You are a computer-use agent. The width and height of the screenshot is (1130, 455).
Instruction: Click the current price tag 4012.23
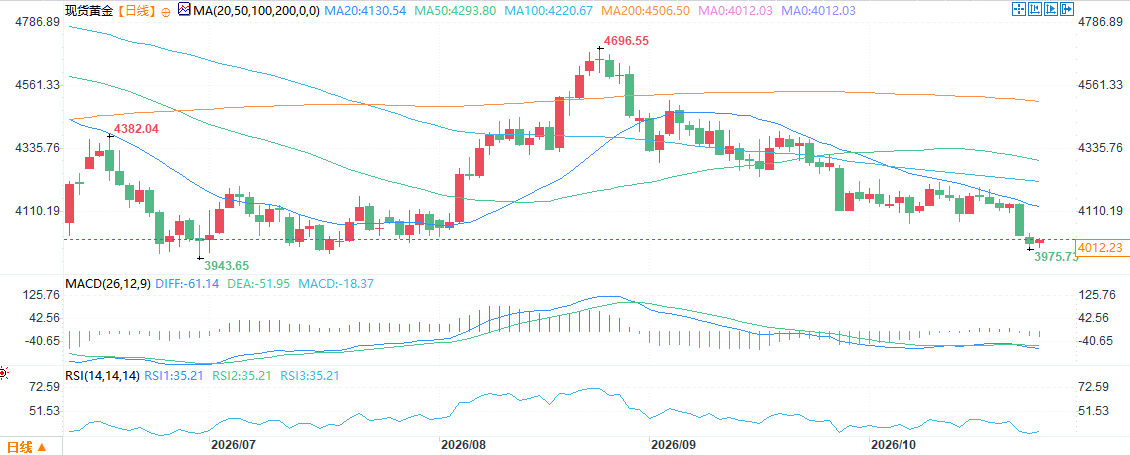[1101, 247]
